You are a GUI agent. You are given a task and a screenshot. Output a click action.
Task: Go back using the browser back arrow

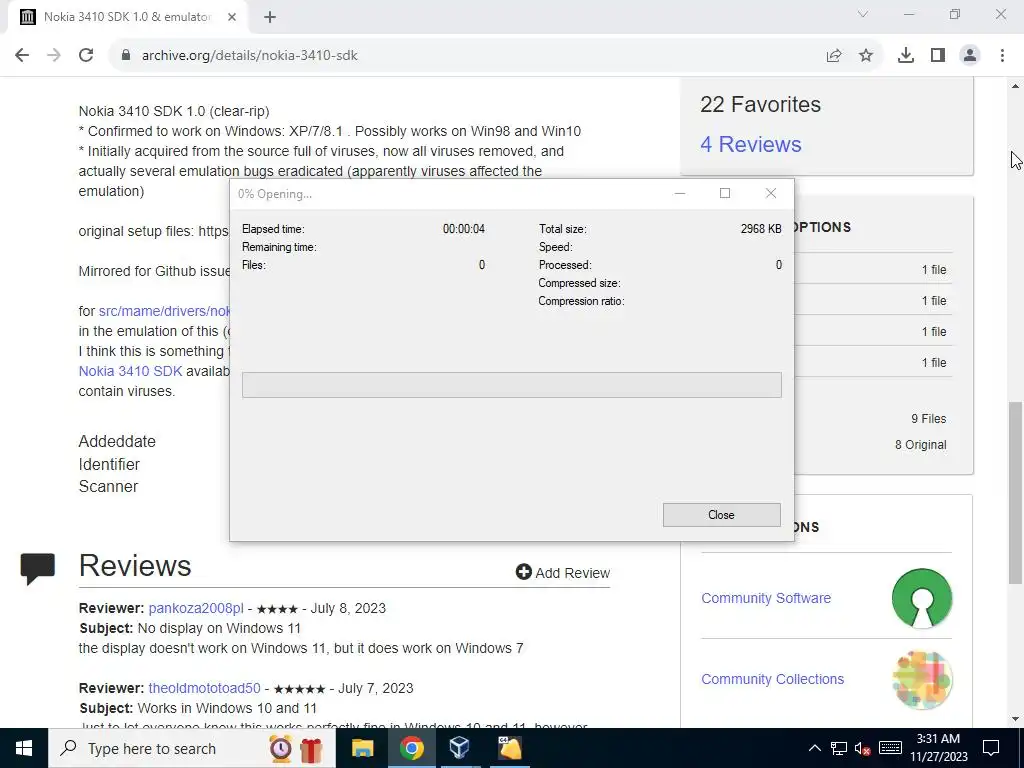click(22, 56)
